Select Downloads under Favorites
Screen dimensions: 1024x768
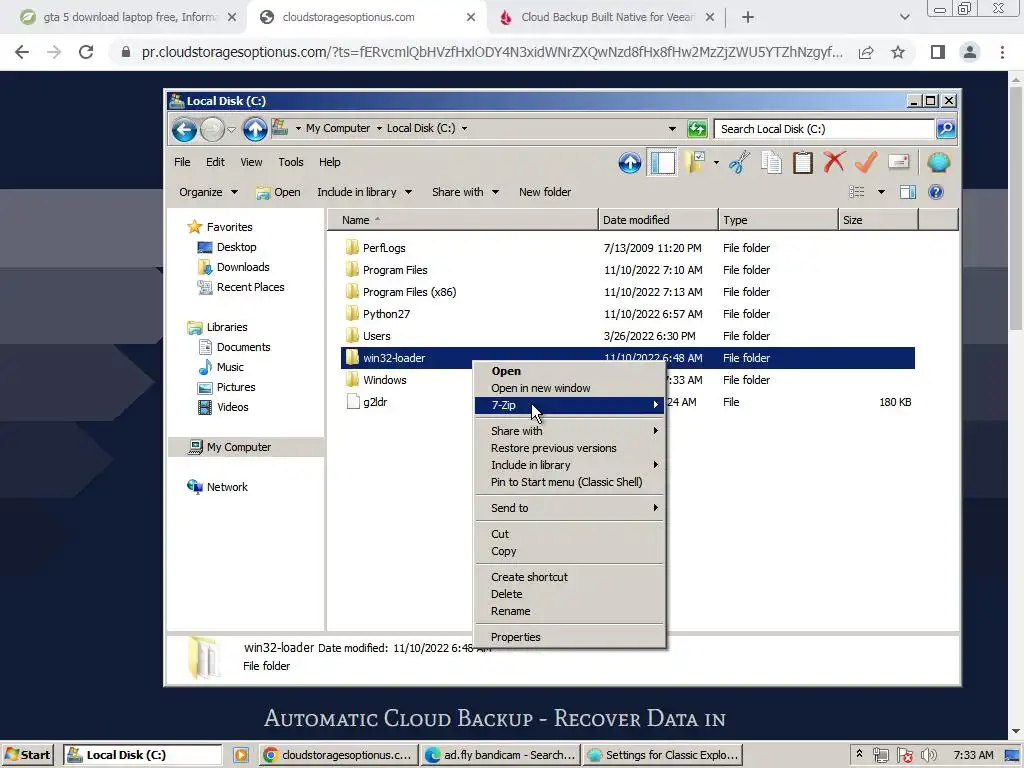(233, 267)
